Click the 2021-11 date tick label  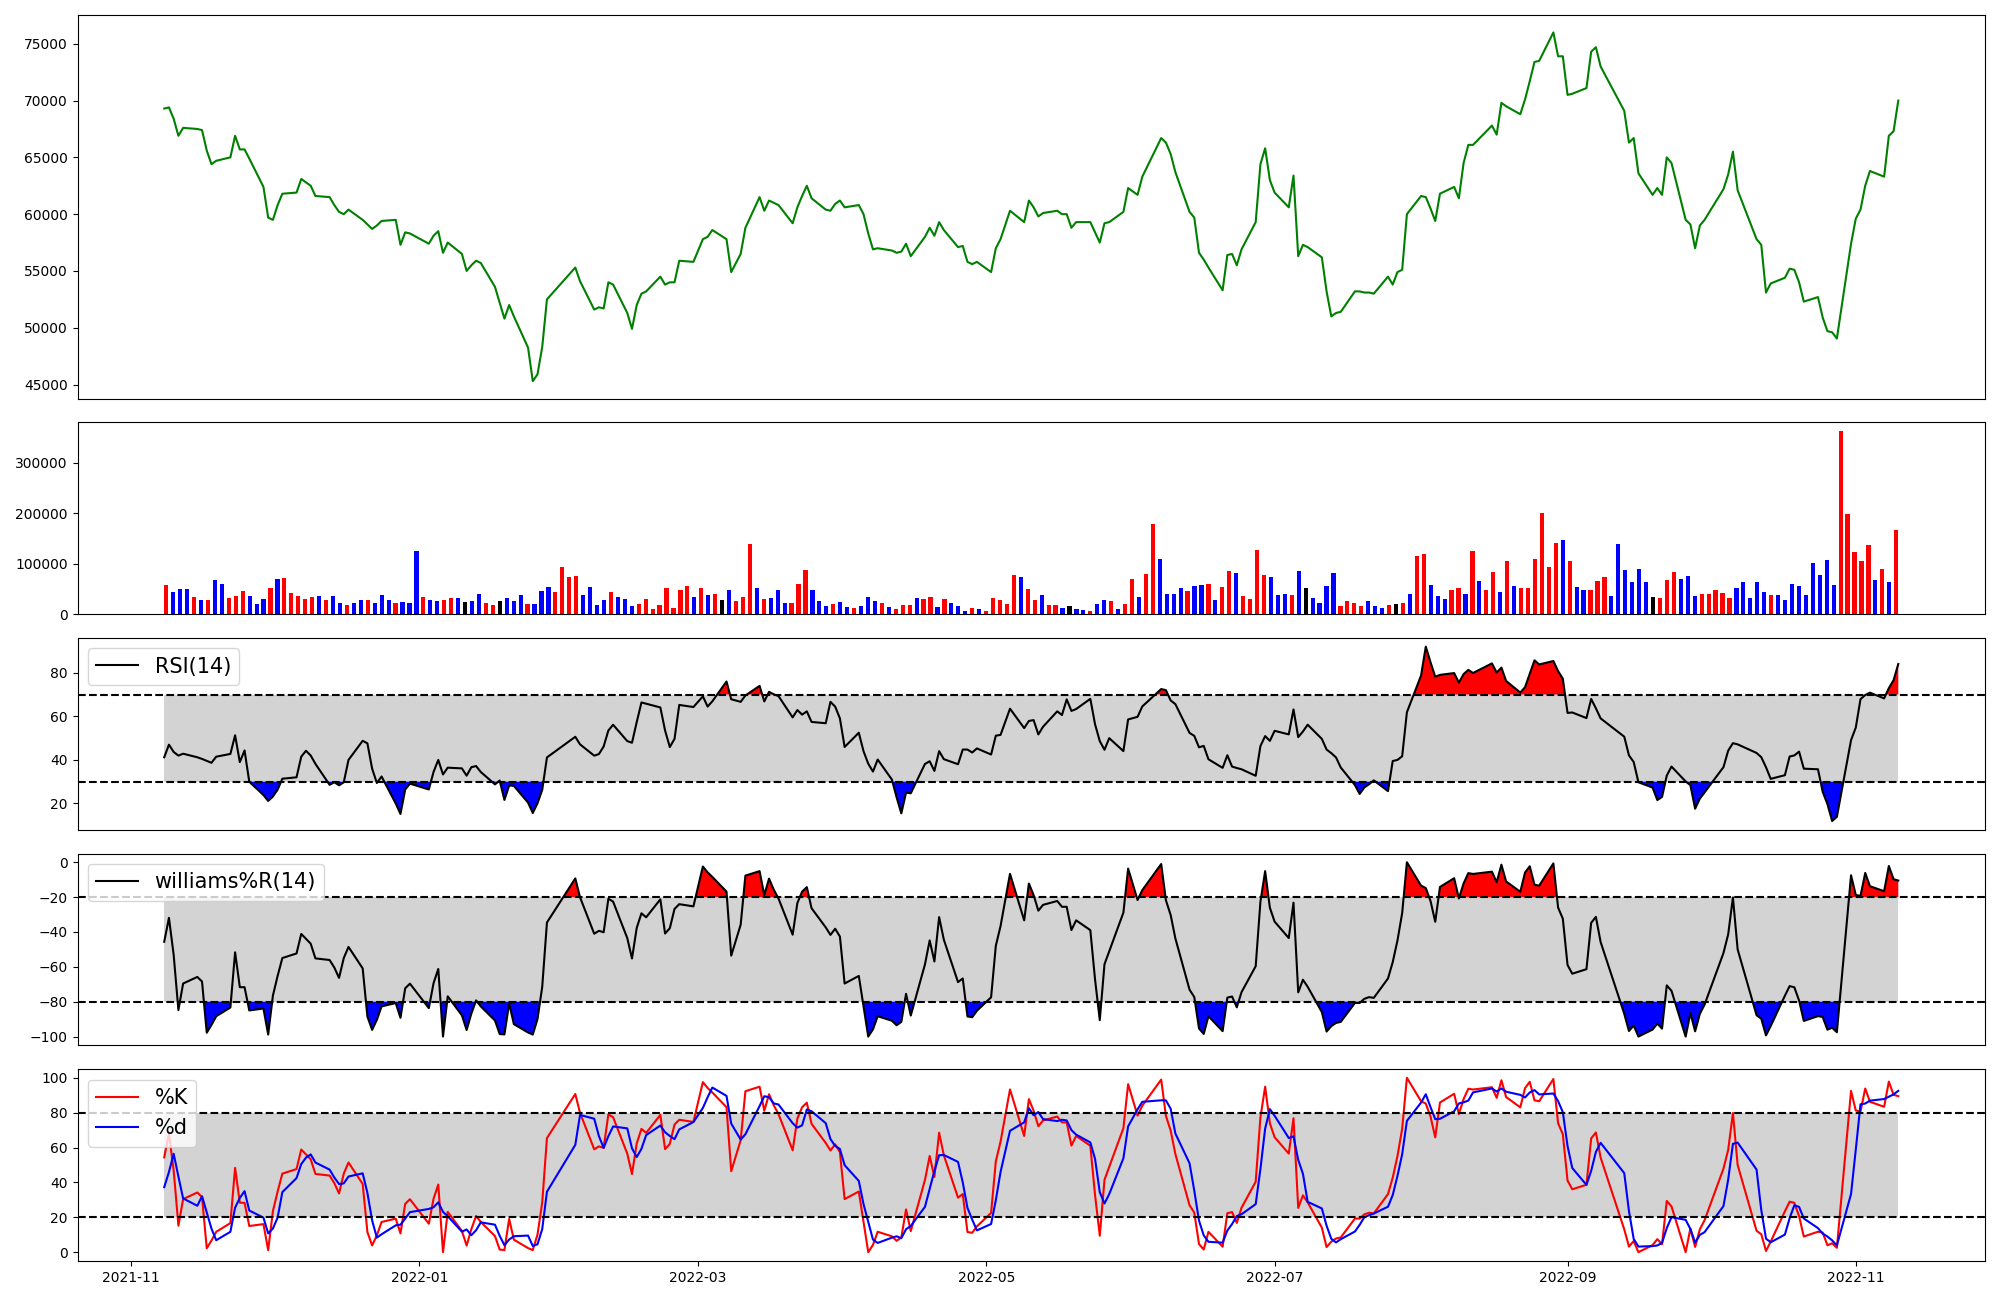(x=131, y=1277)
